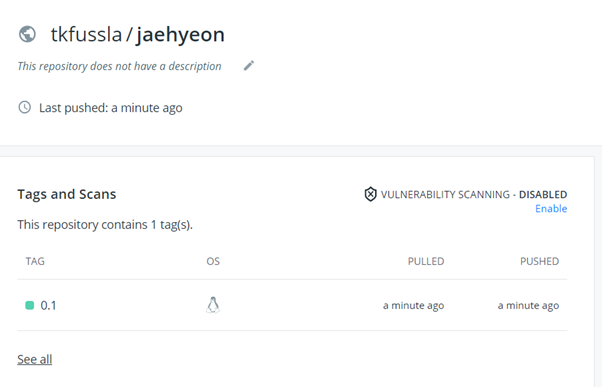Viewport: 602px width, 387px height.
Task: Click the pencil icon to edit description
Action: click(x=249, y=66)
